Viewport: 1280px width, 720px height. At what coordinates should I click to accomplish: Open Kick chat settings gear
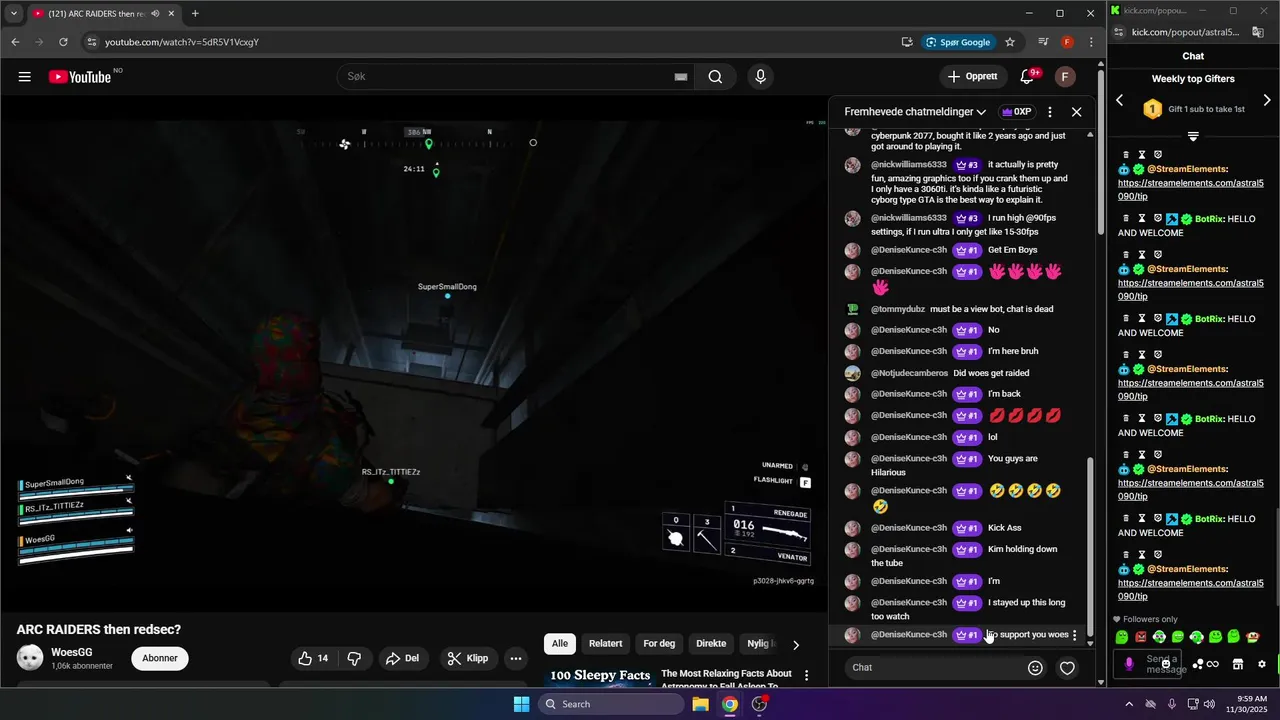click(1262, 664)
